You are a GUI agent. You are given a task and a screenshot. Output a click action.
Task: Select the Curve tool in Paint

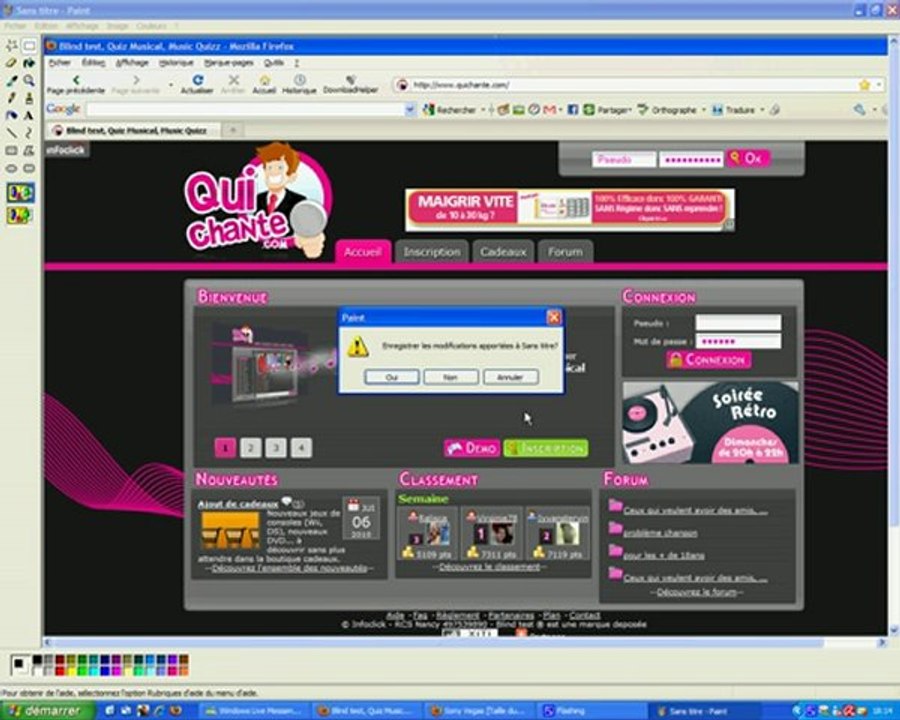(29, 133)
